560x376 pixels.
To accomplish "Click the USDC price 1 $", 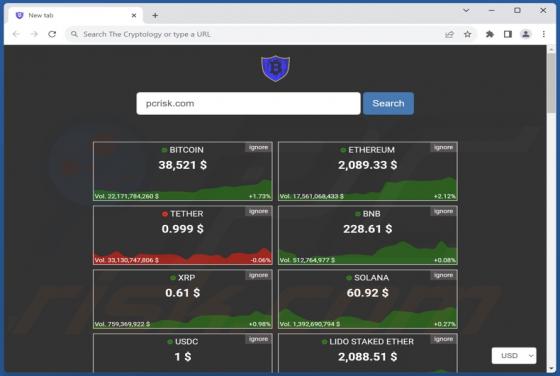I will tap(182, 357).
